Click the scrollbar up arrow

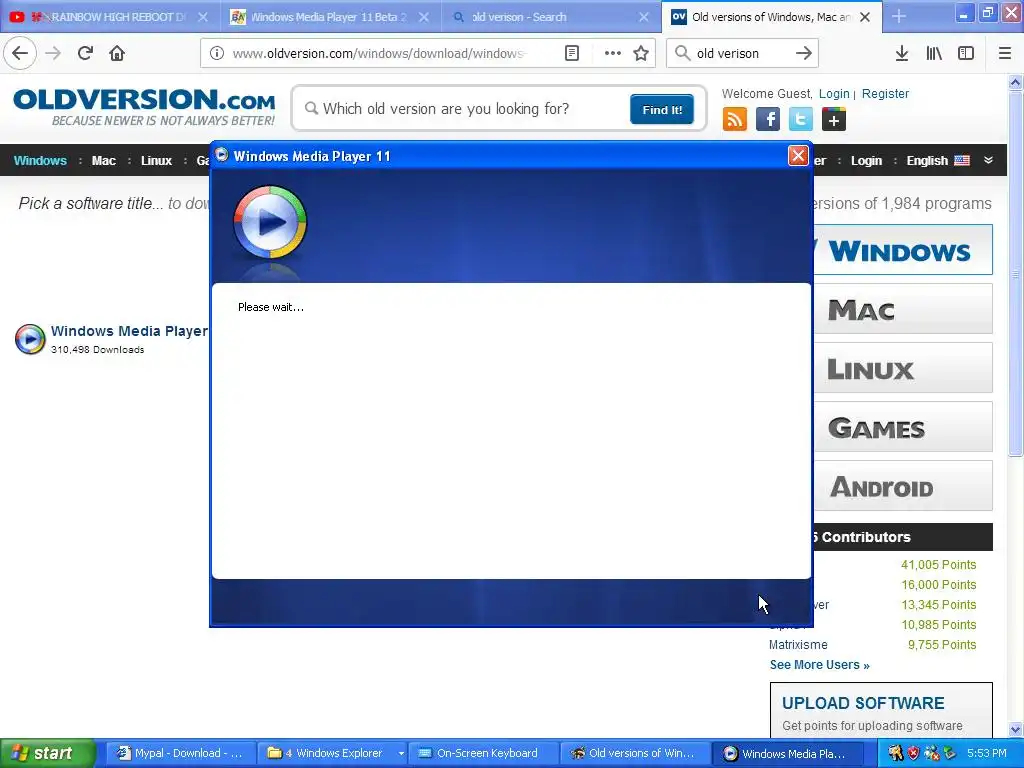[1015, 82]
